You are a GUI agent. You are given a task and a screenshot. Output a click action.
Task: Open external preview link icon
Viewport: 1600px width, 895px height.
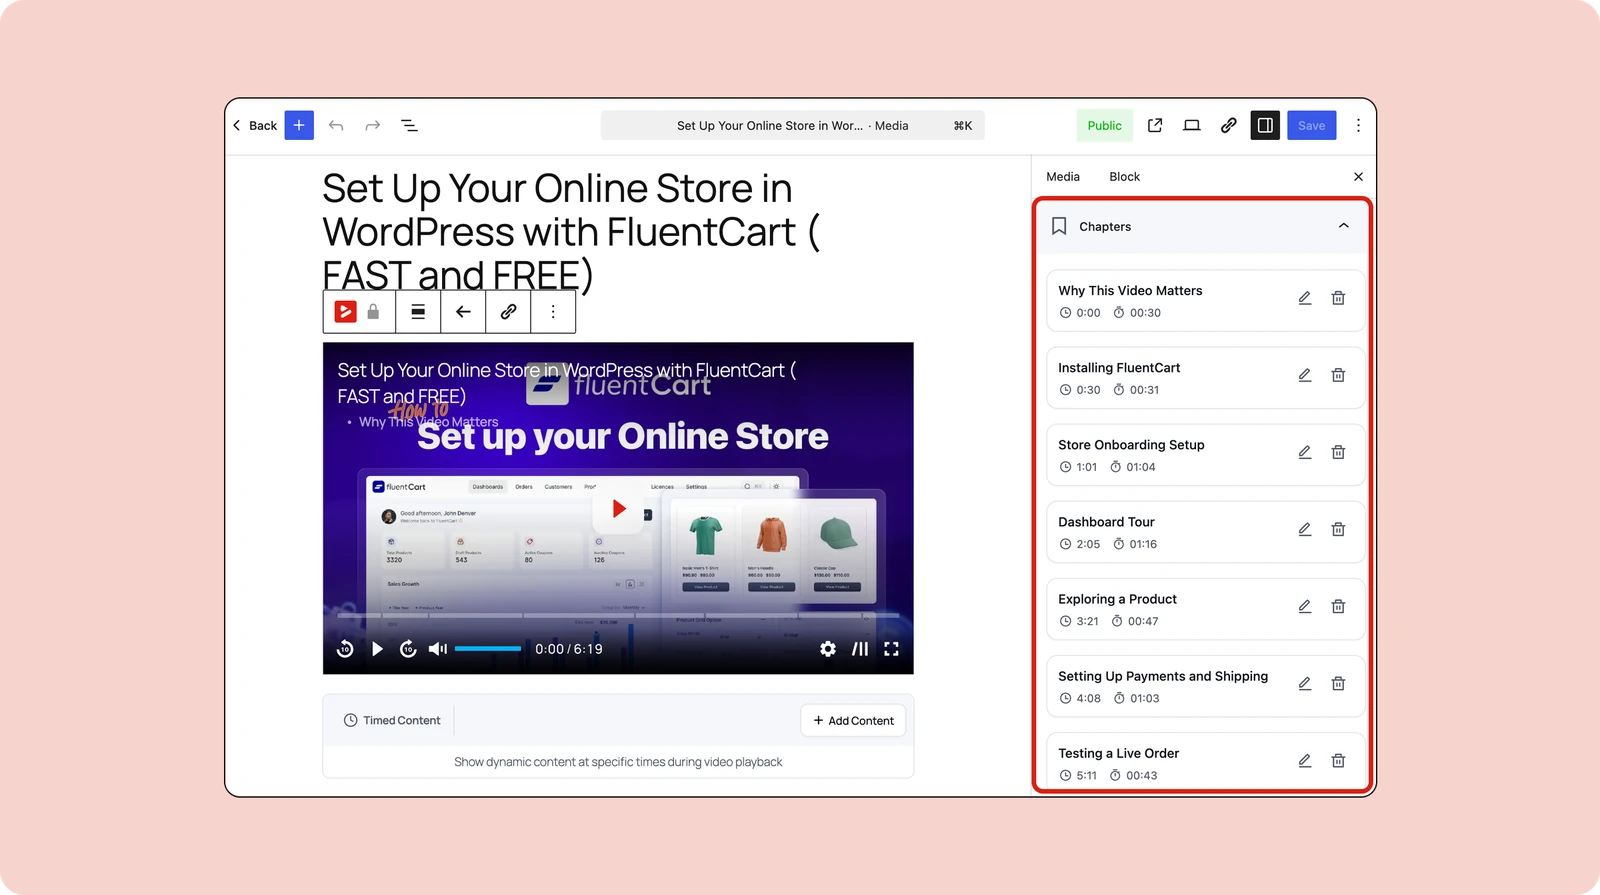pos(1155,125)
